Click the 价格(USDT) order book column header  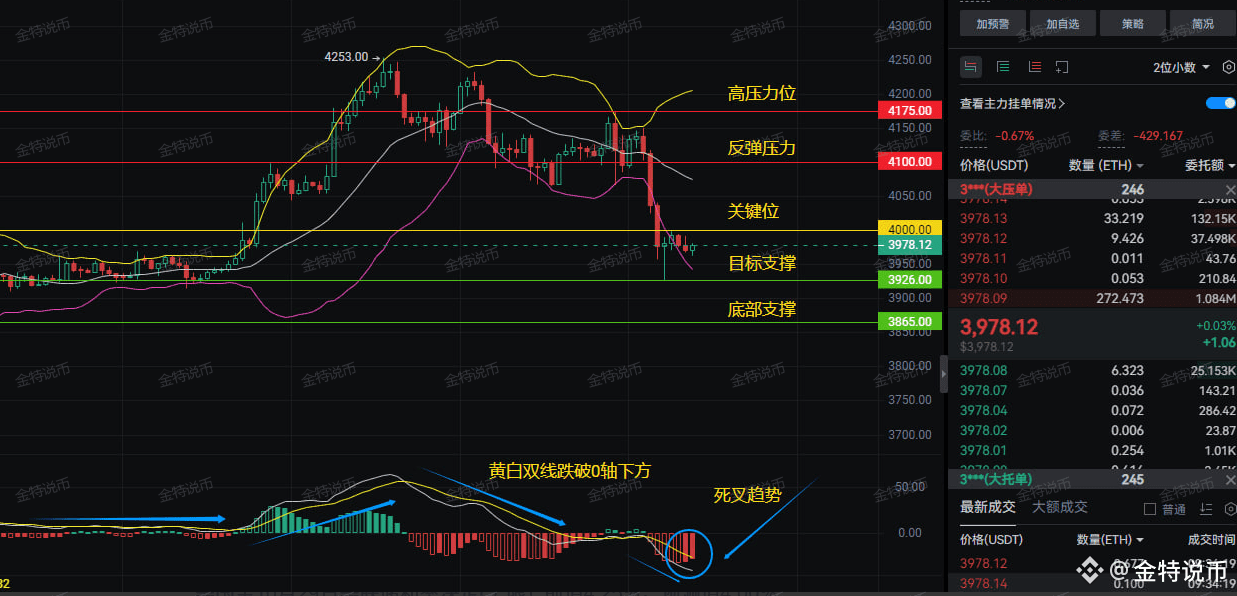point(994,165)
